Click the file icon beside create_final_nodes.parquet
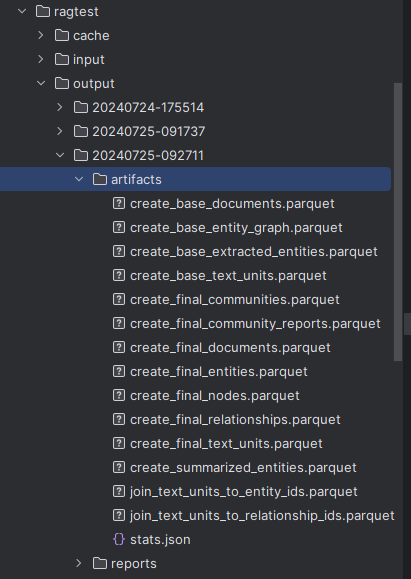411x579 pixels. [119, 395]
